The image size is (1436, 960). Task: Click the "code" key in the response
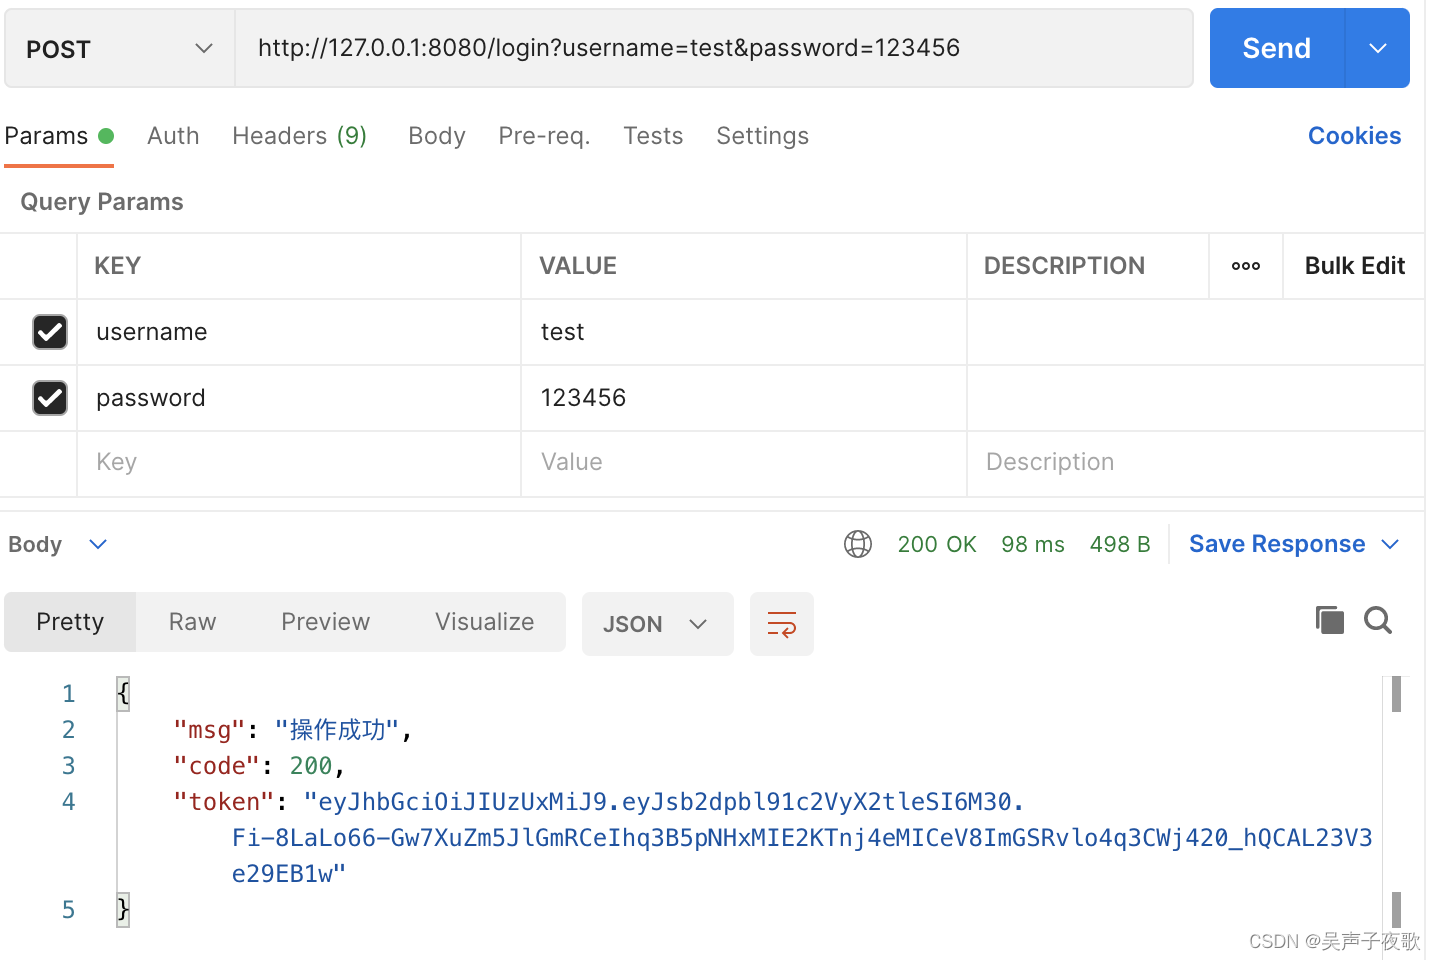tap(217, 766)
